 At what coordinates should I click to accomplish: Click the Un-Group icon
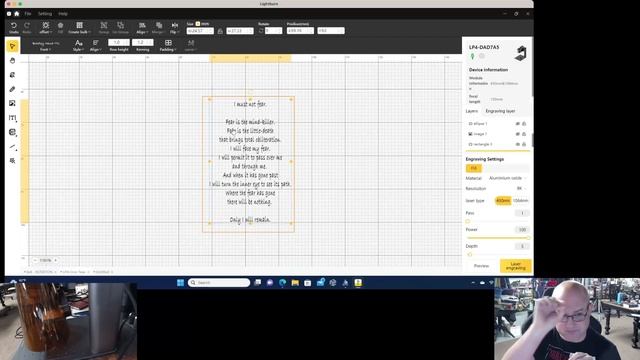pos(120,26)
